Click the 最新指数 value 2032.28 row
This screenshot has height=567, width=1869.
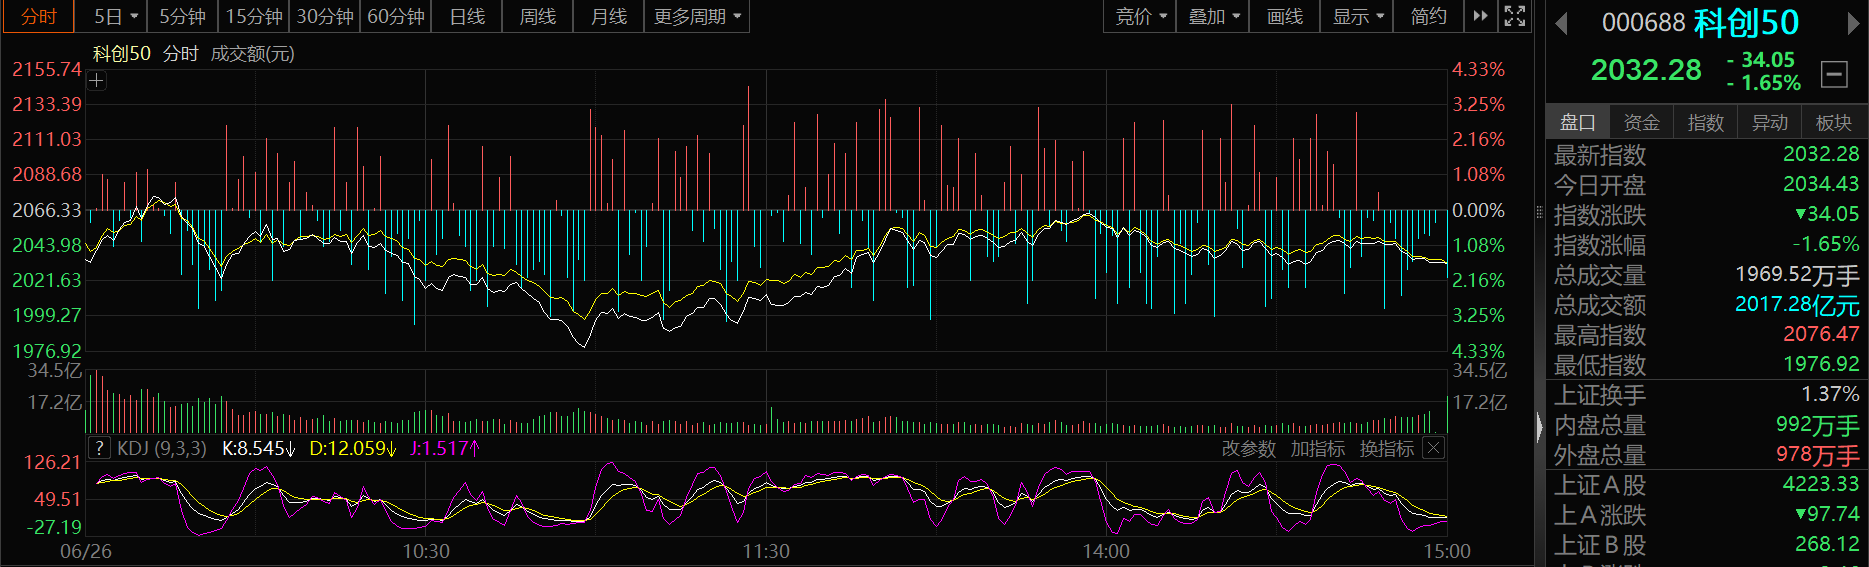[x=1706, y=155]
